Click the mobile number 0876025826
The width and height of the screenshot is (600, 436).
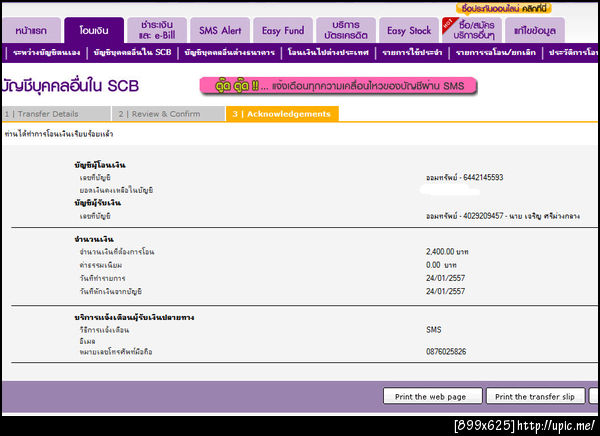(x=446, y=351)
